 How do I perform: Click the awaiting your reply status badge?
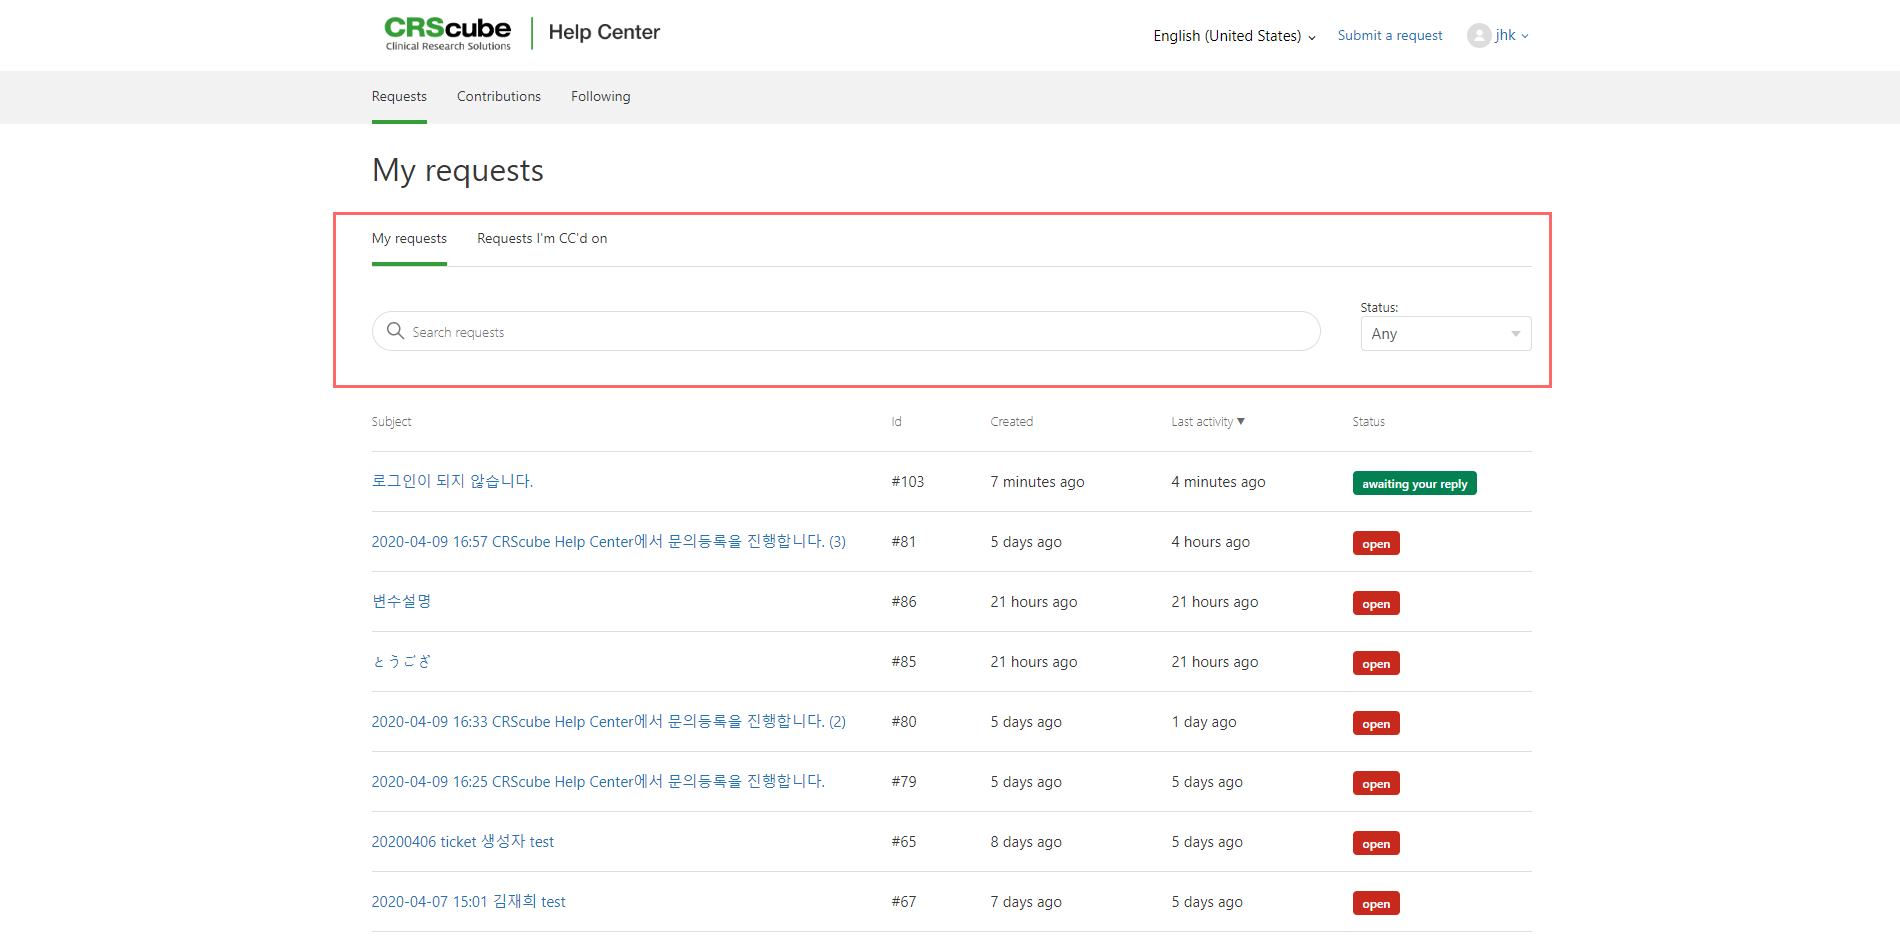[x=1414, y=484]
